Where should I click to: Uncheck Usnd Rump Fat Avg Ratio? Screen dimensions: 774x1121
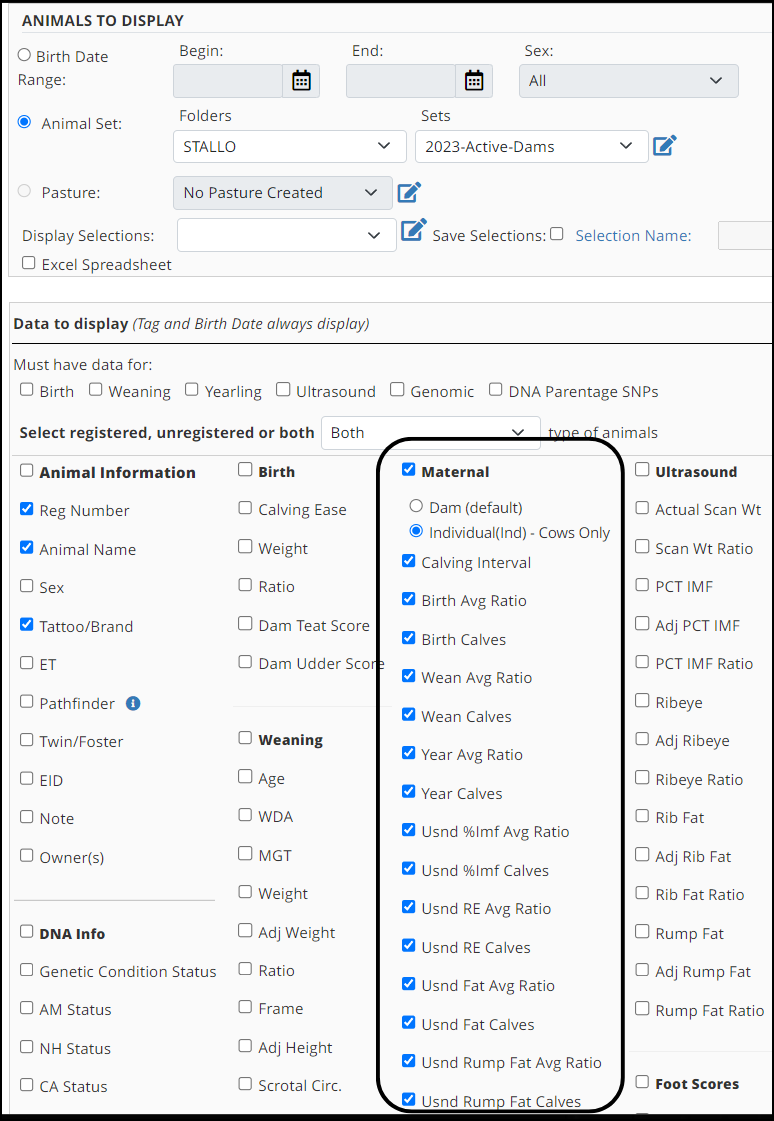[x=409, y=1061]
